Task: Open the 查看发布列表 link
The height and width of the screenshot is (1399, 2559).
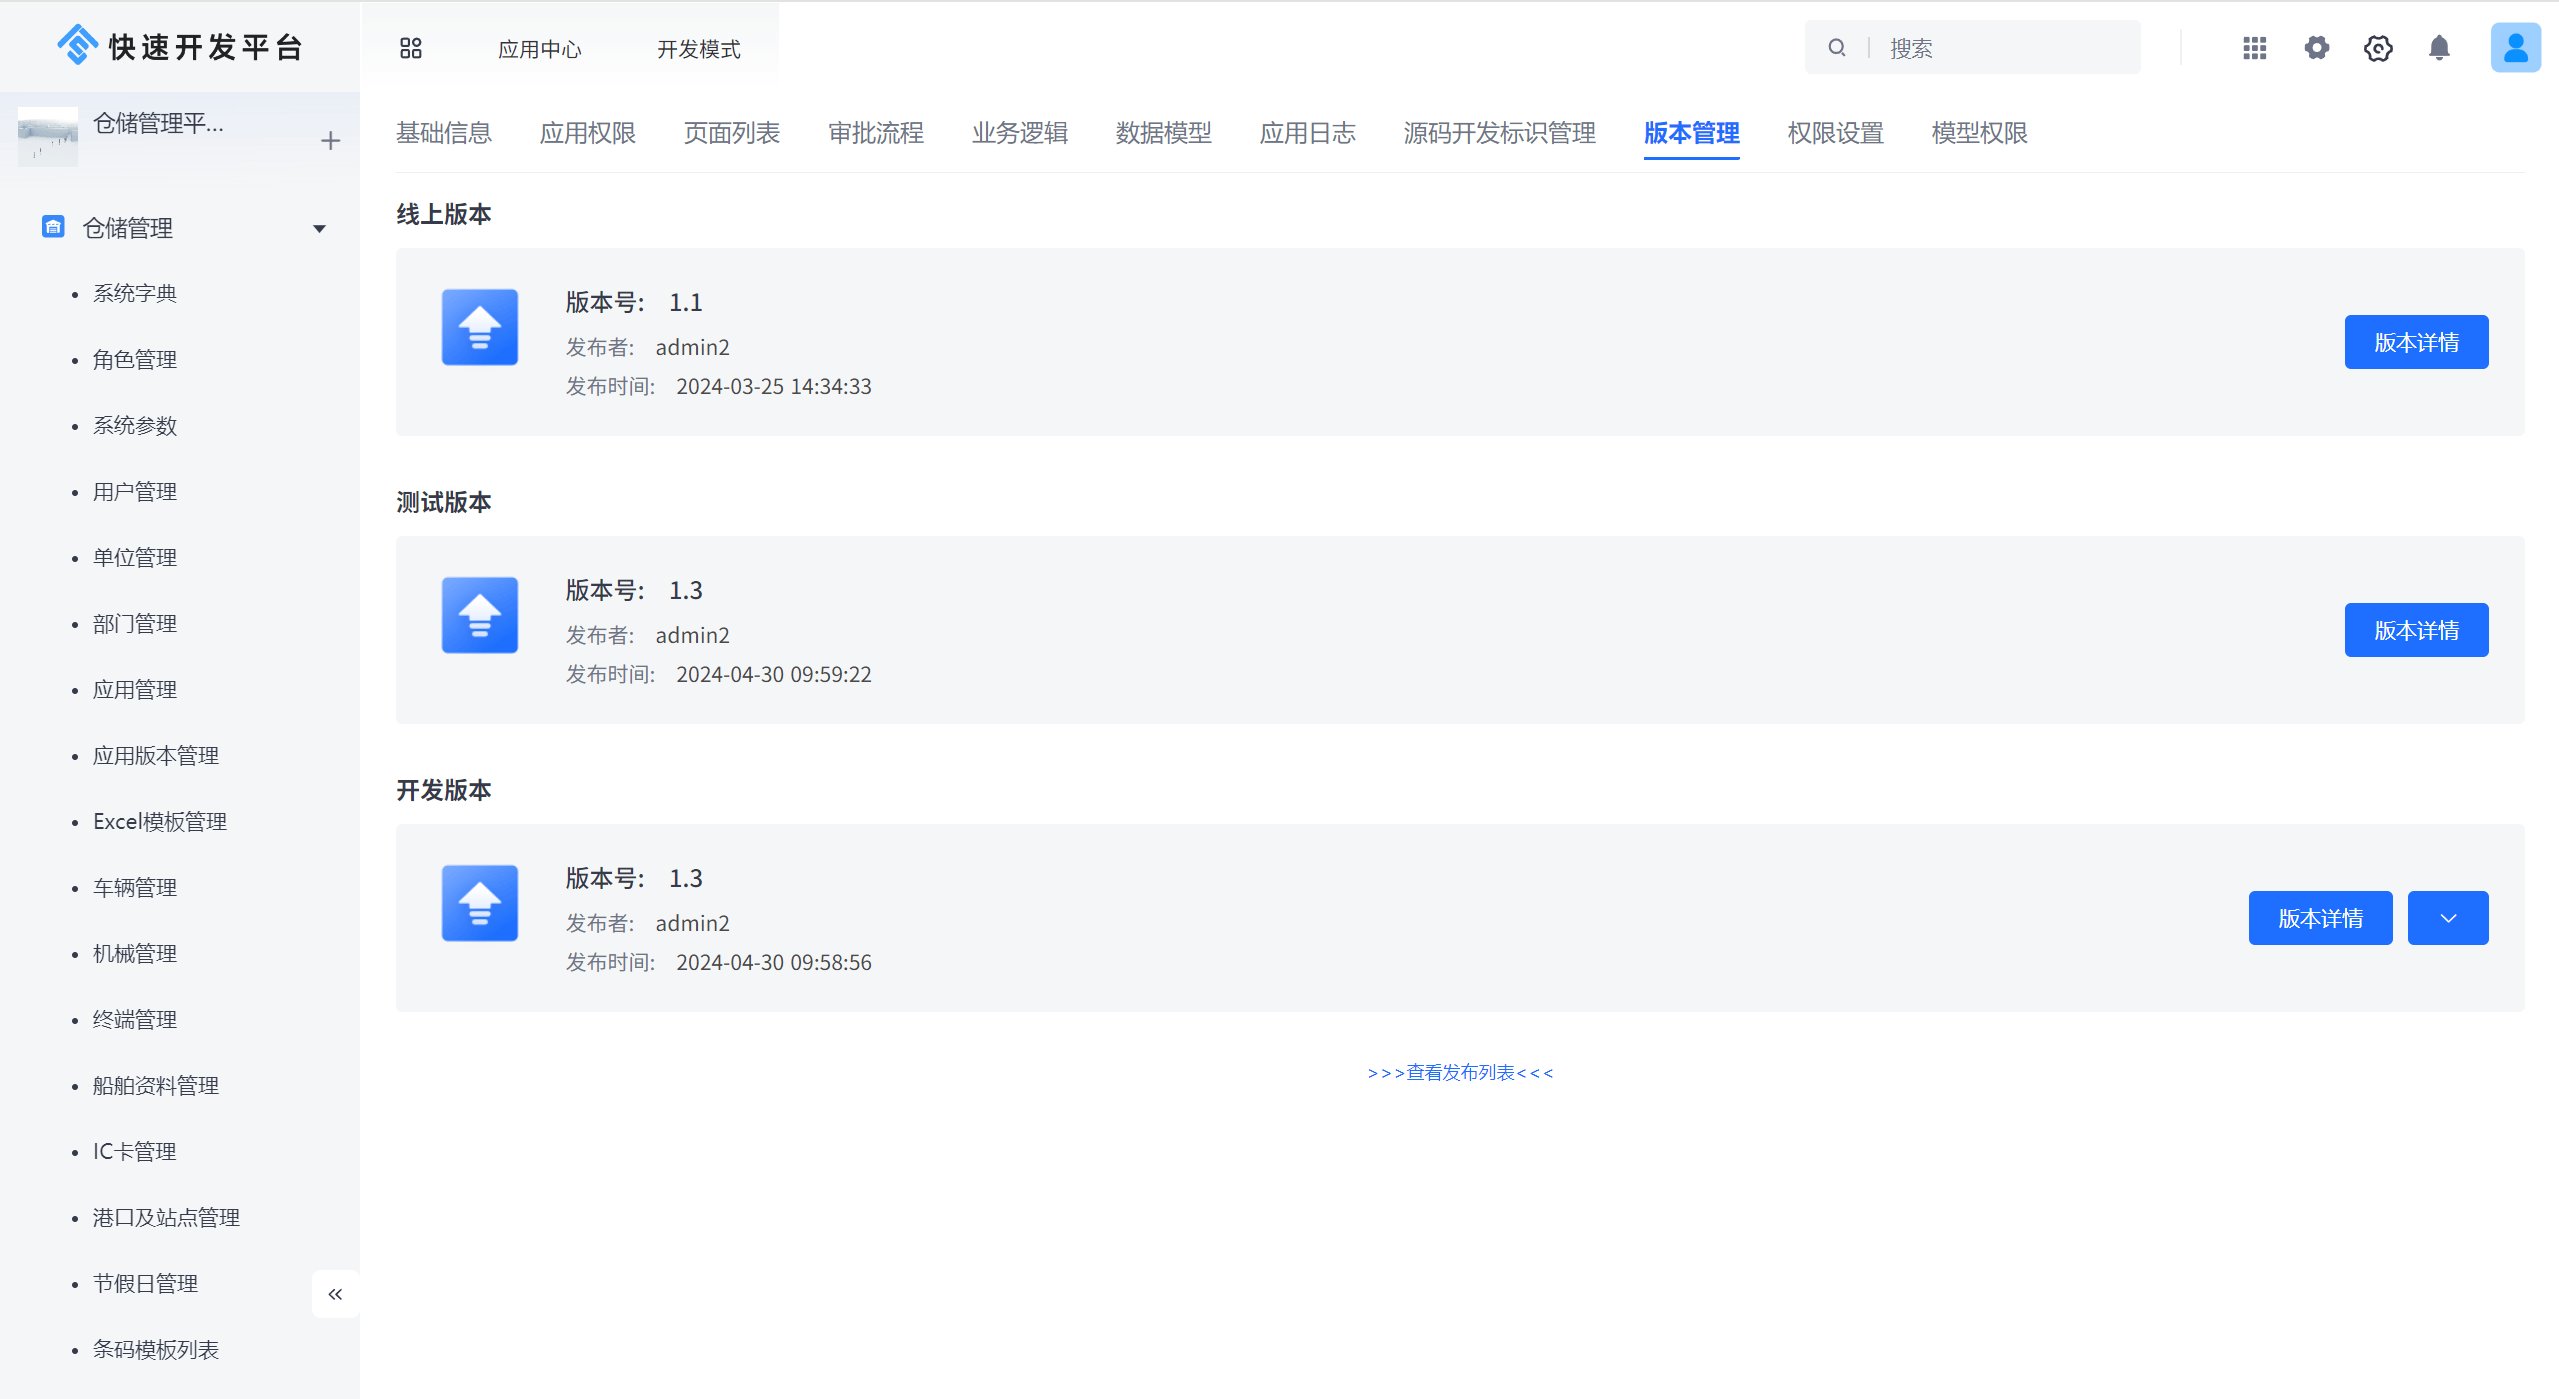Action: point(1460,1072)
